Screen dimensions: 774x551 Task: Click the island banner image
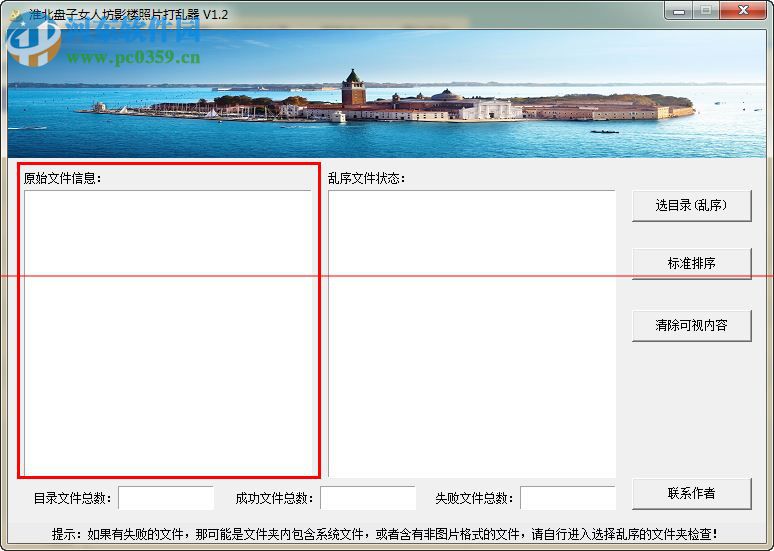click(x=387, y=94)
